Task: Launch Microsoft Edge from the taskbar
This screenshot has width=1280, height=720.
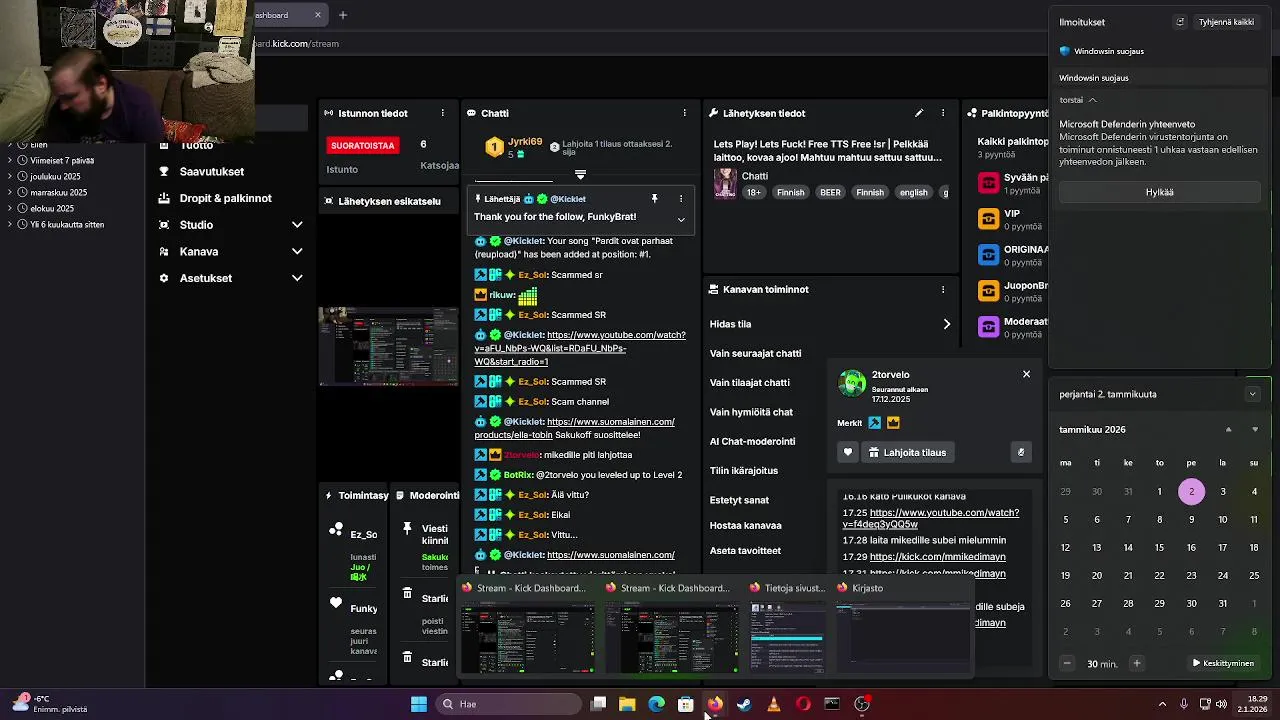Action: pyautogui.click(x=656, y=704)
